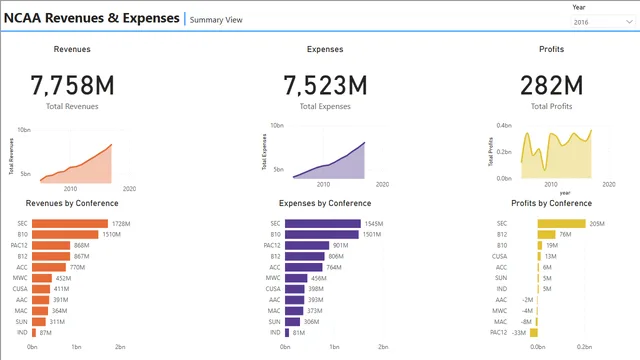Image resolution: width=640 pixels, height=360 pixels.
Task: Click the B12 expenses bar labeled 806M
Action: coord(304,256)
